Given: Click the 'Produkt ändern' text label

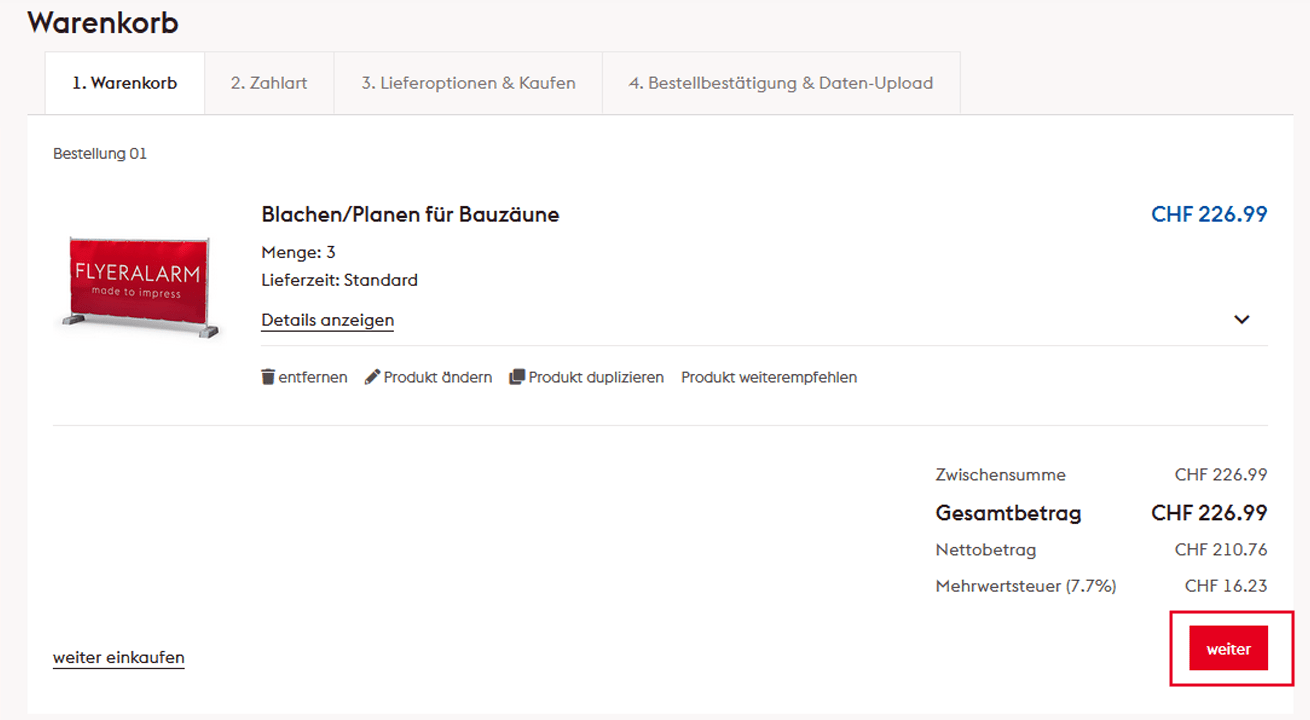Looking at the screenshot, I should pos(438,377).
